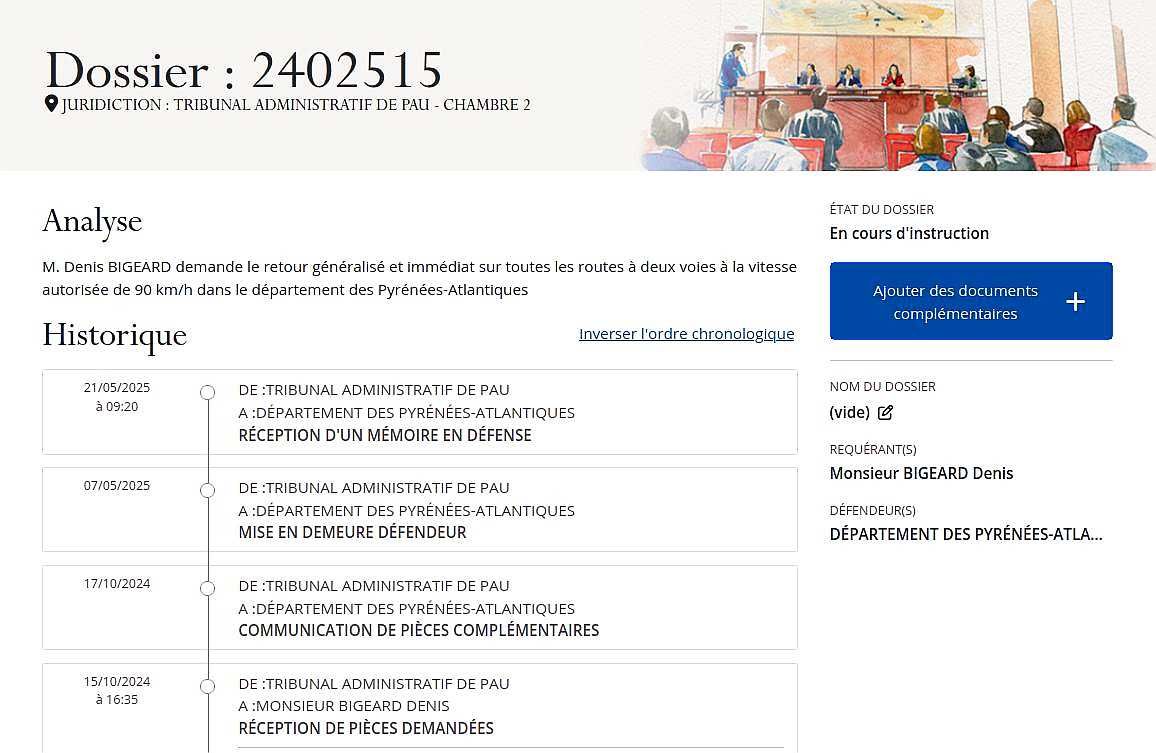1156x753 pixels.
Task: Click the REQUÉRANT(S) label
Action: point(873,450)
